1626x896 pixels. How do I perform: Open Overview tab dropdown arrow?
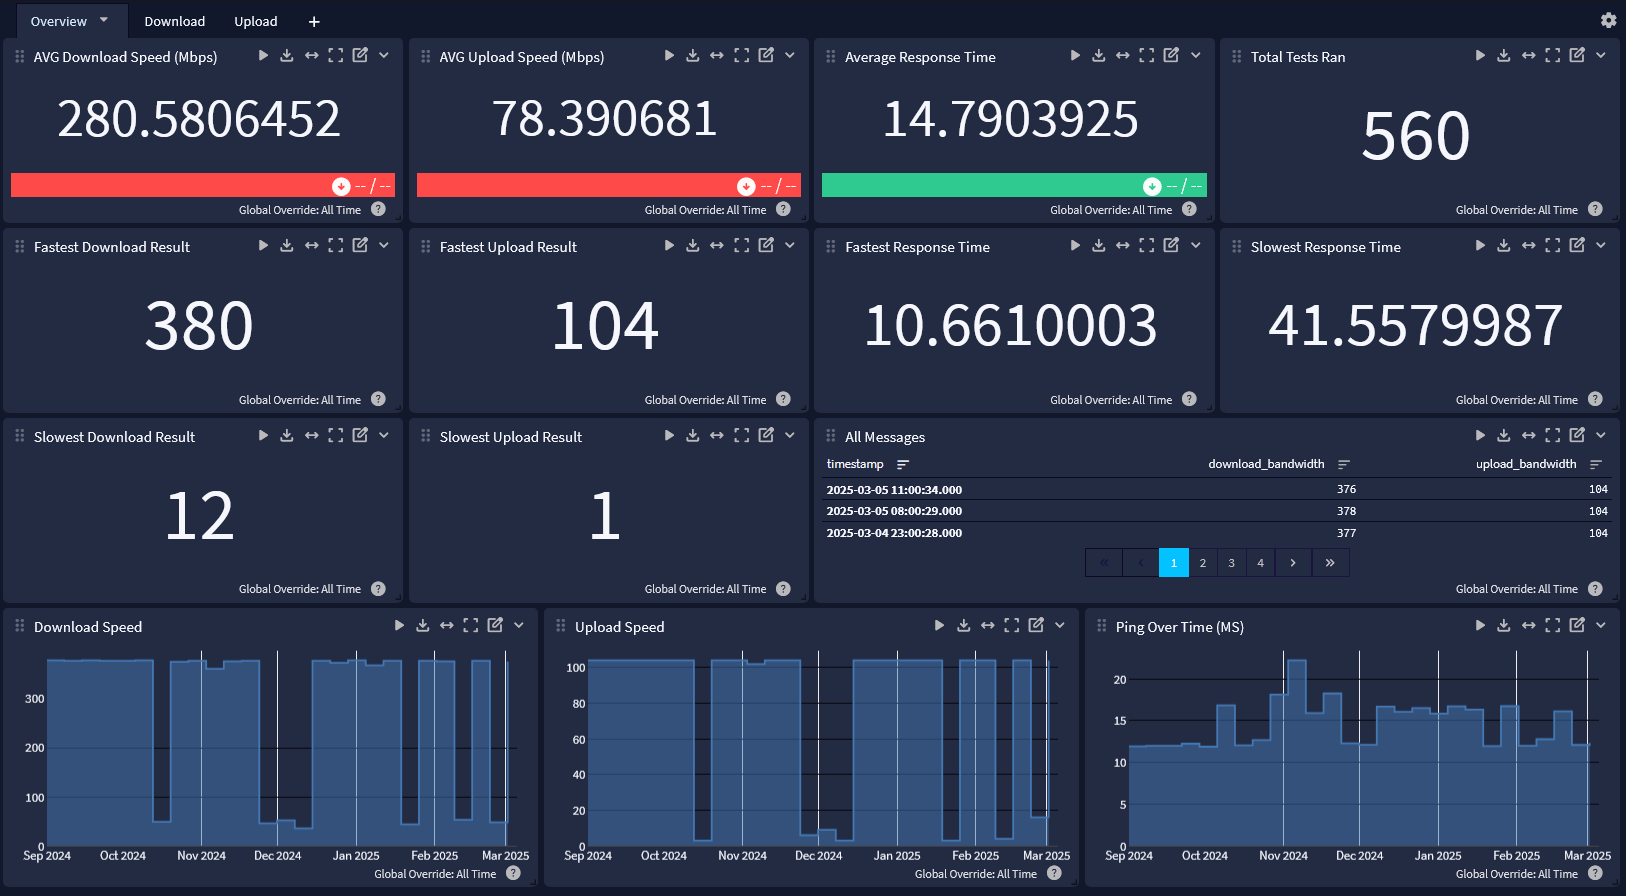coord(104,20)
